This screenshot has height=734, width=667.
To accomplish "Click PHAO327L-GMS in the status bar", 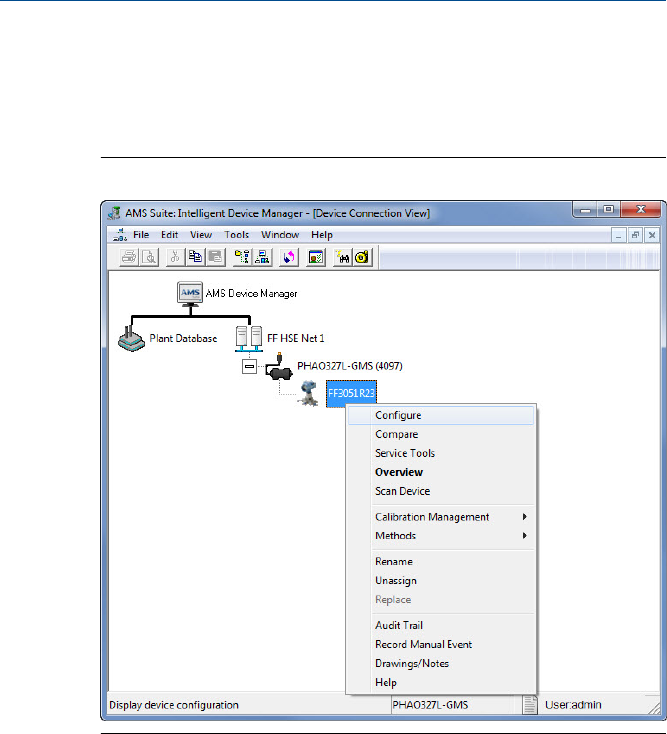I will pyautogui.click(x=430, y=705).
